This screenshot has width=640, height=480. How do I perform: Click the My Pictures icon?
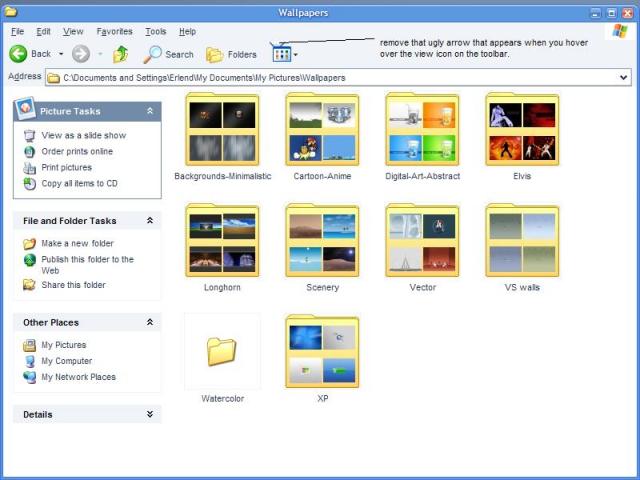[29, 345]
